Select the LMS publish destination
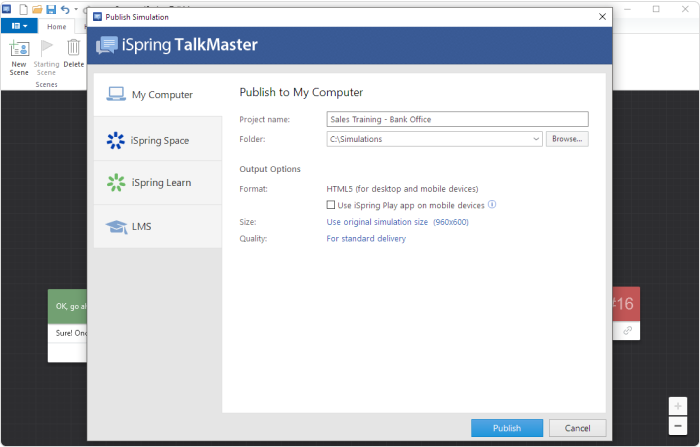This screenshot has height=447, width=700. point(158,226)
